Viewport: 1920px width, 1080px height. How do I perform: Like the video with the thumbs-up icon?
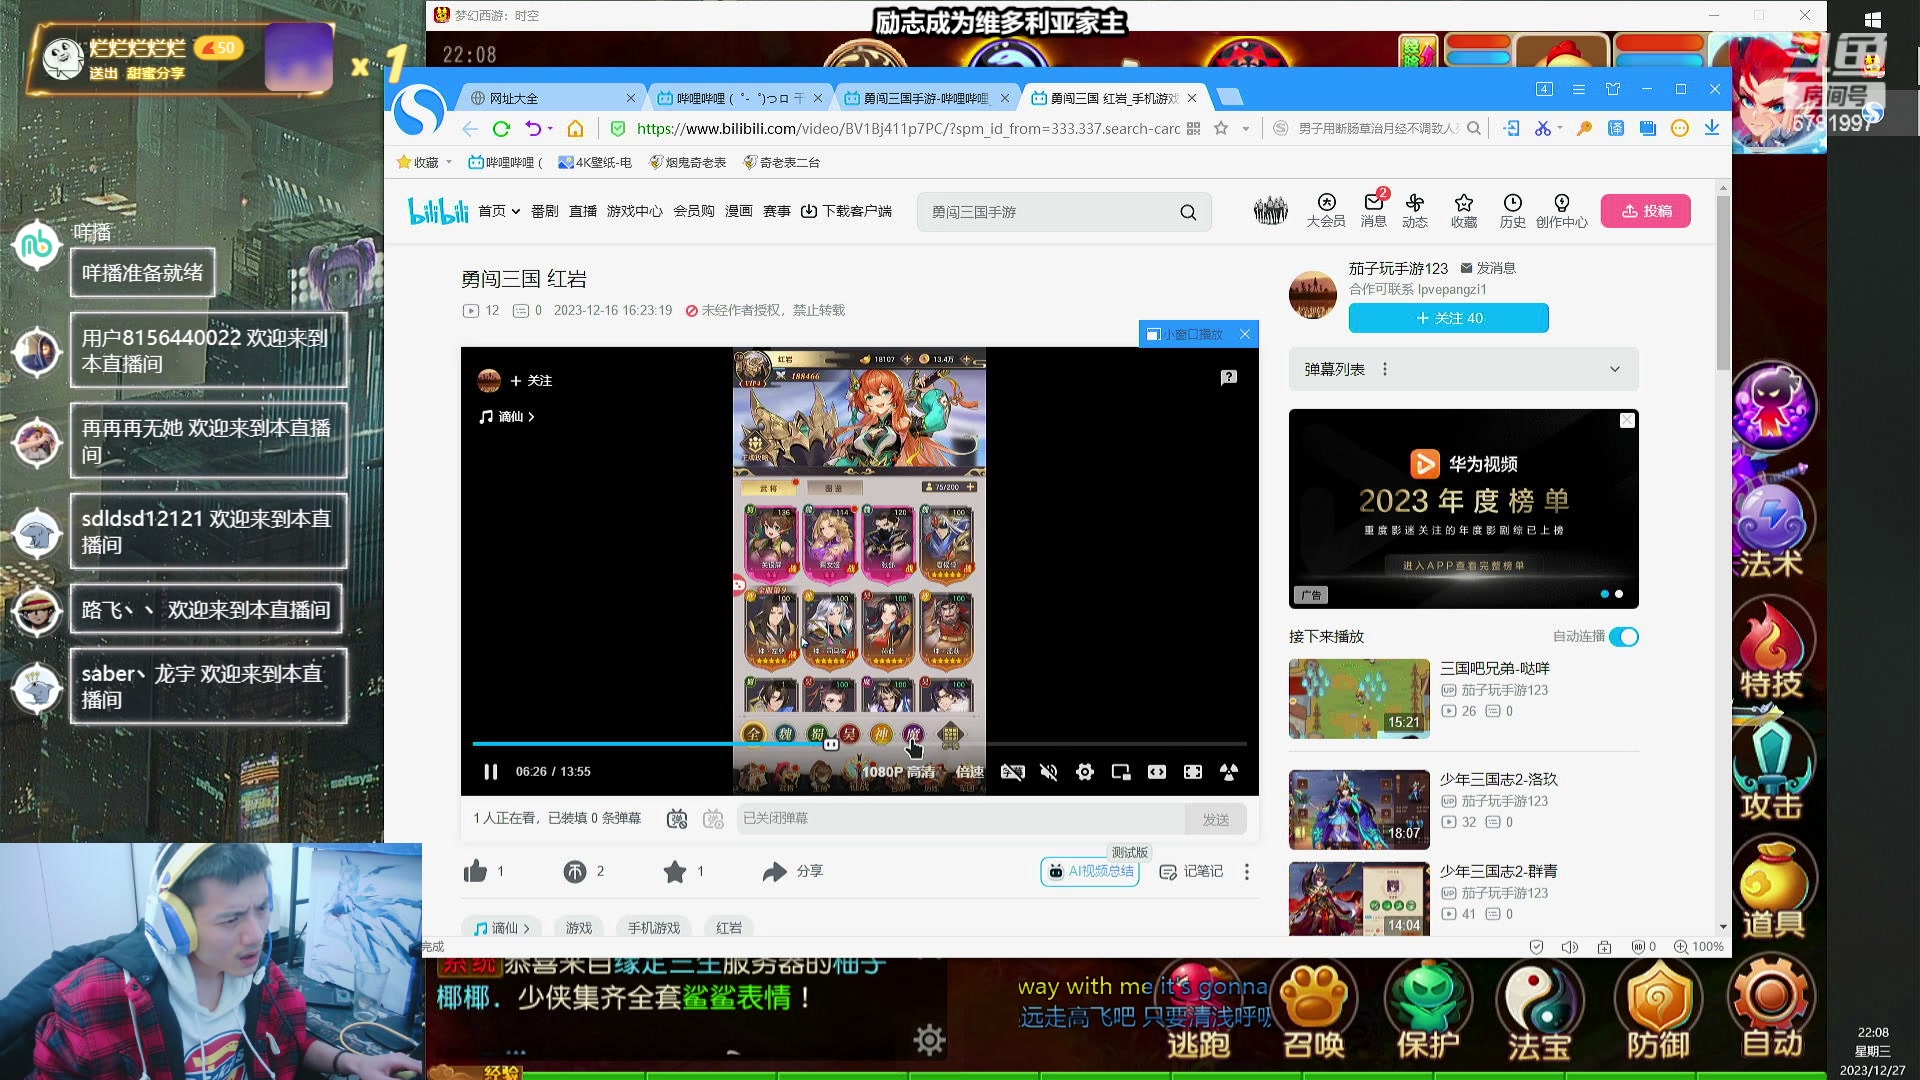[475, 871]
